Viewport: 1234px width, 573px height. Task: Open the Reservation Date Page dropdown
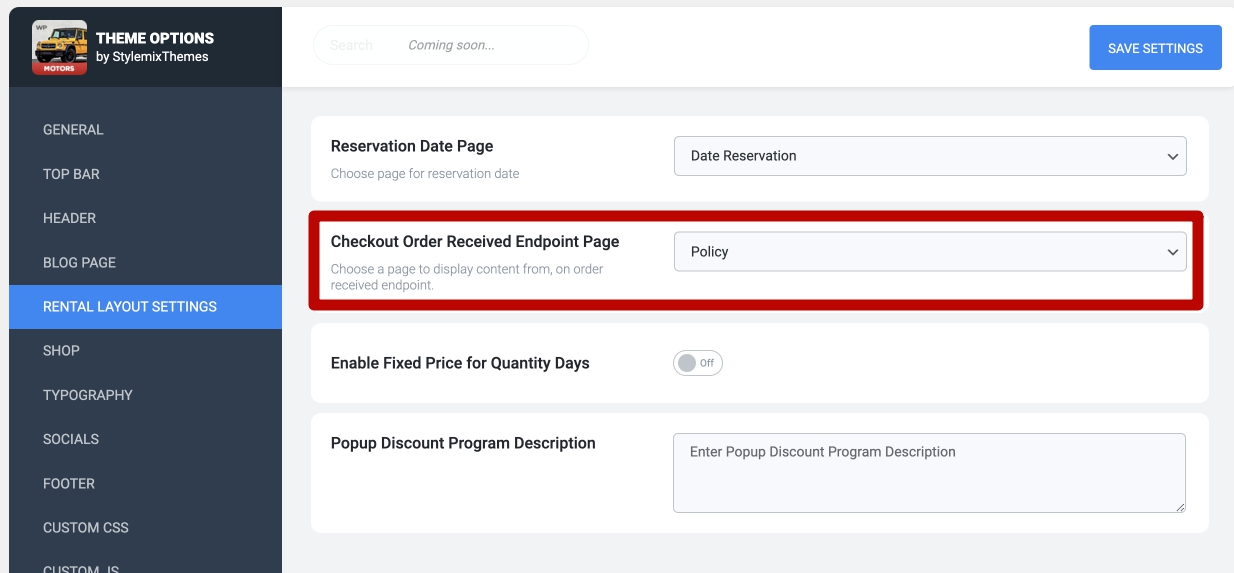point(929,156)
